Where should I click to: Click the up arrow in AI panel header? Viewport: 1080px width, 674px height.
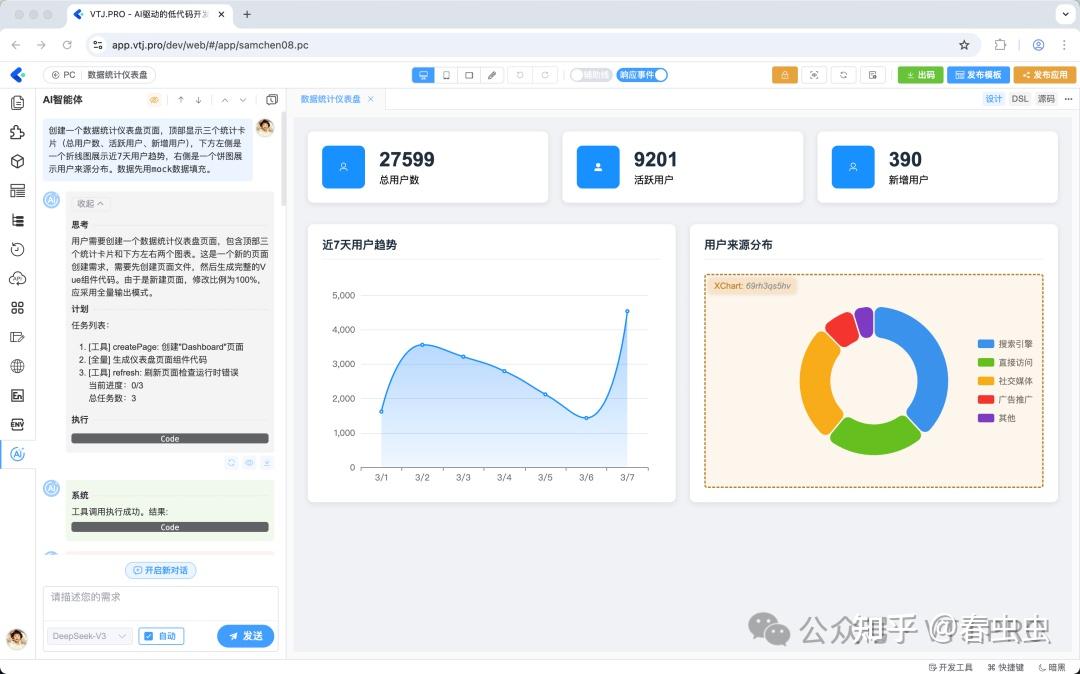180,100
